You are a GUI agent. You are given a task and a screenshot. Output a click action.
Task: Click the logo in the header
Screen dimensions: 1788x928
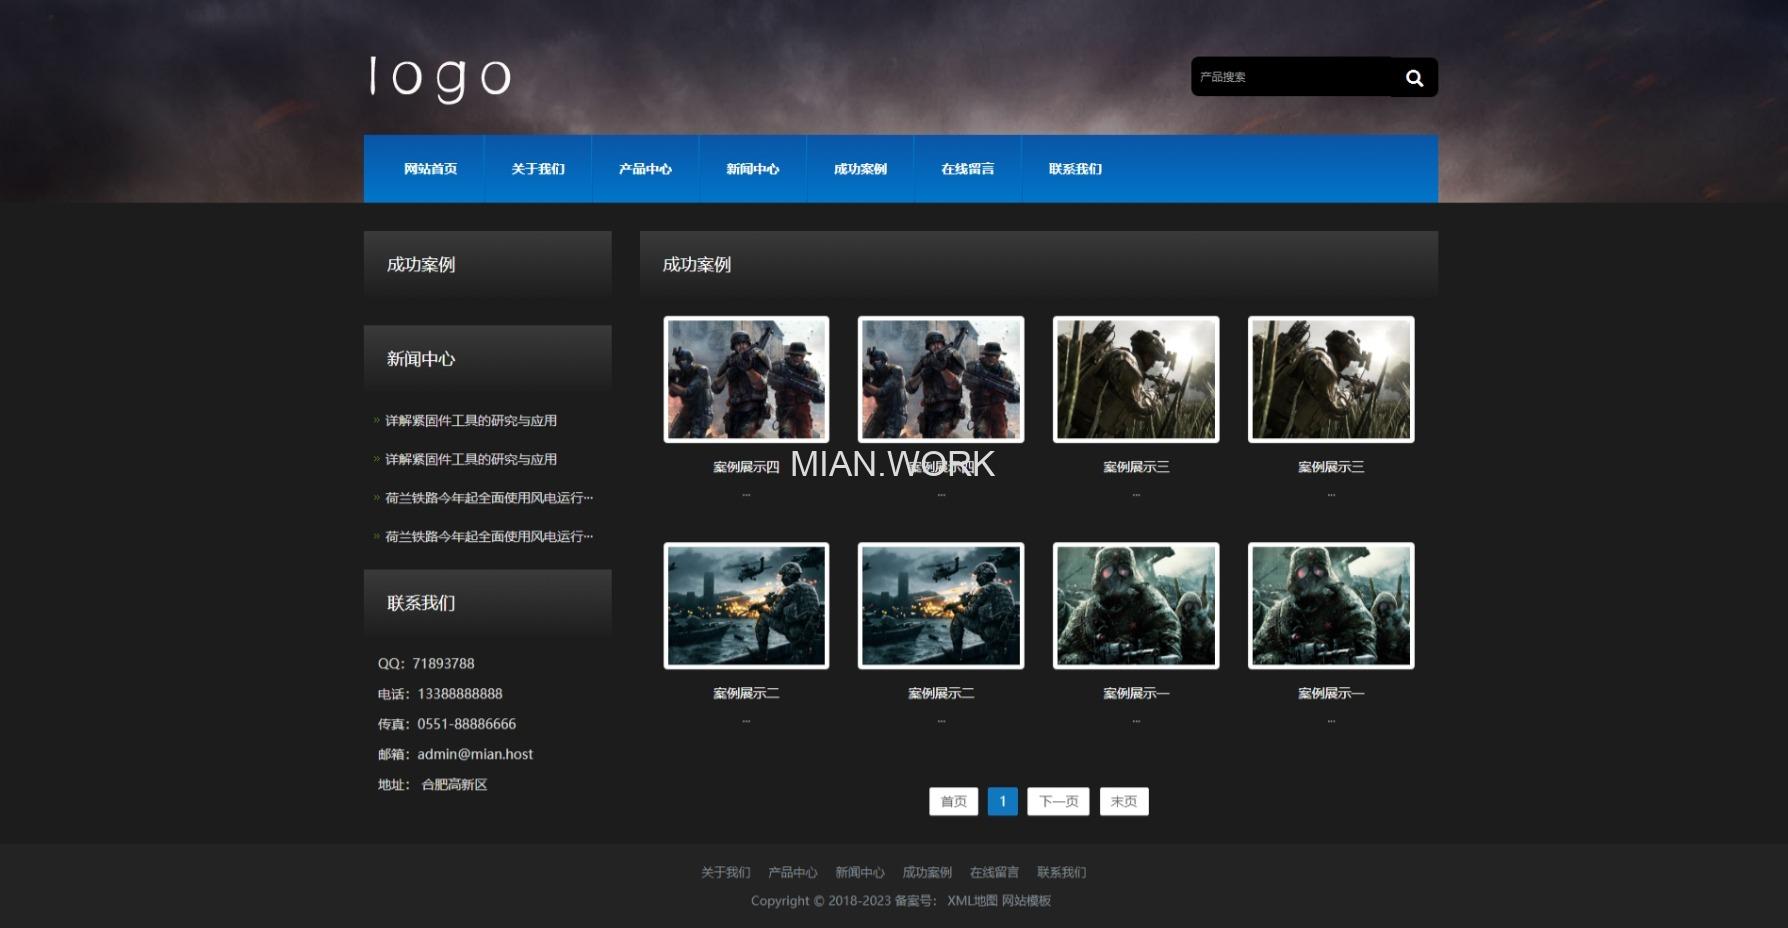pos(440,77)
